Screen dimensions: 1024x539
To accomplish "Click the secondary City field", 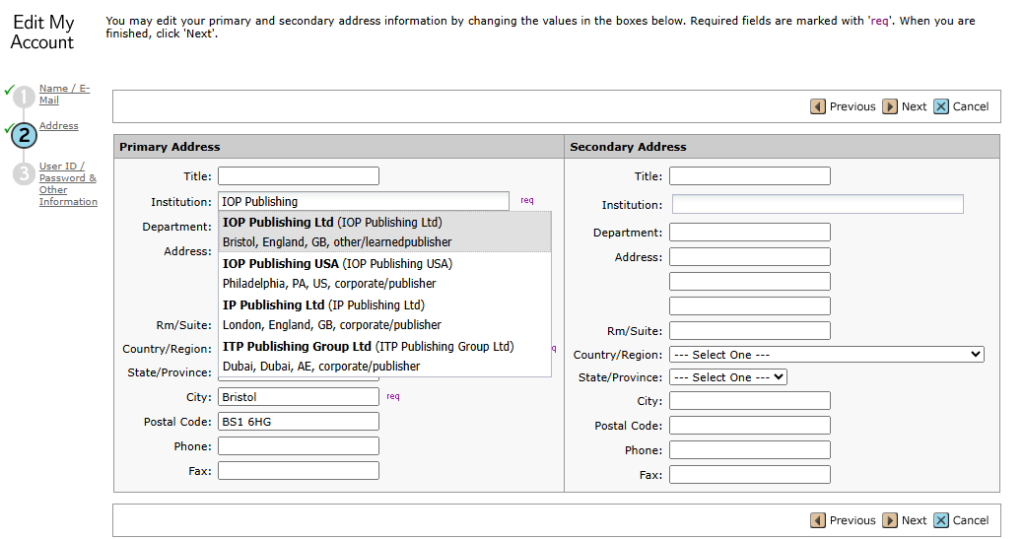I will (750, 400).
